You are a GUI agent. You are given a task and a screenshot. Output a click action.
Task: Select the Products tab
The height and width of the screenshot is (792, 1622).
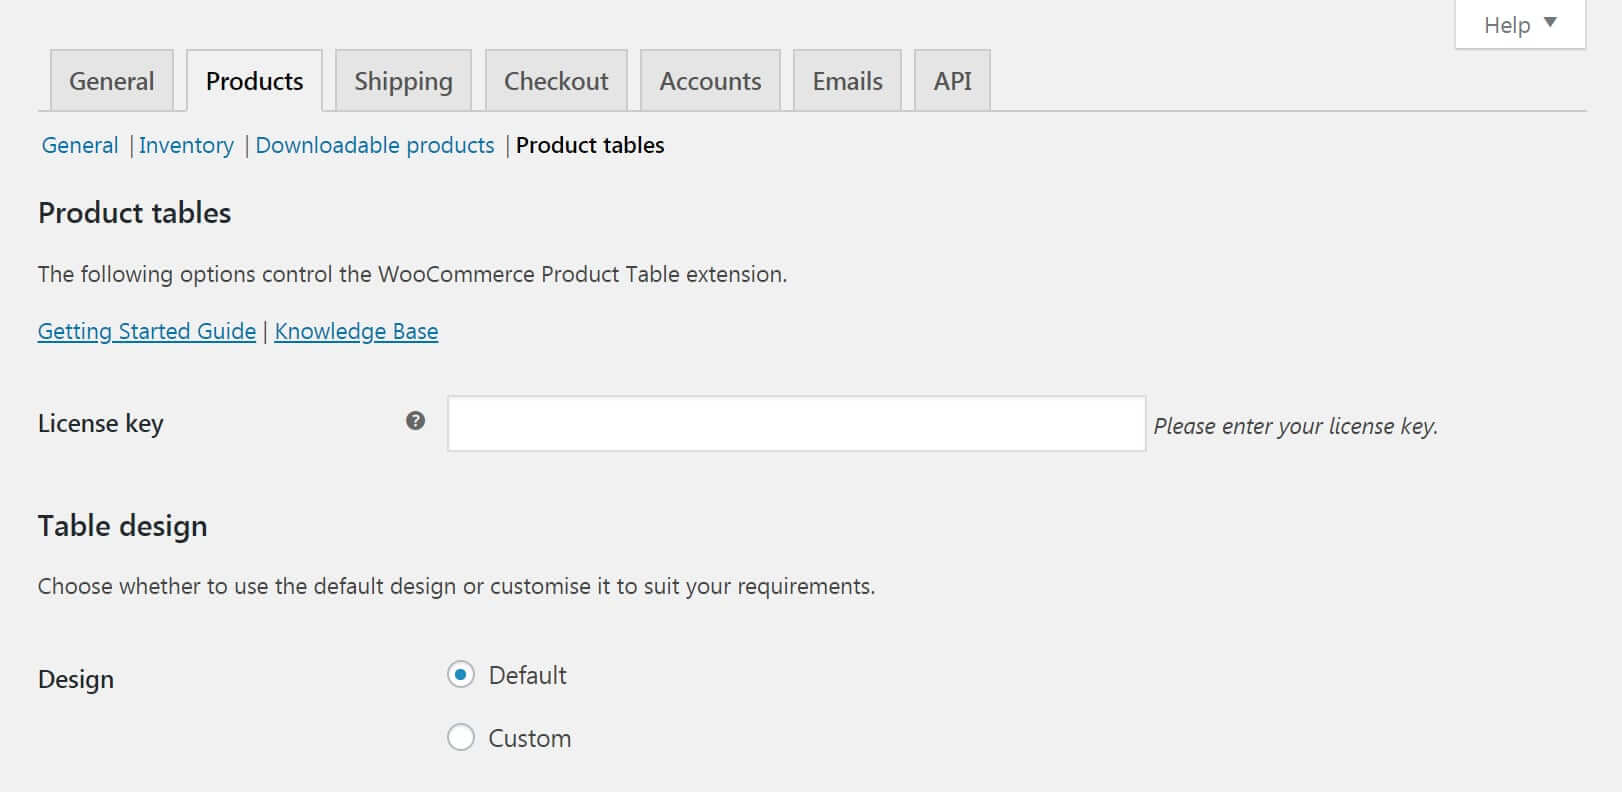tap(253, 80)
